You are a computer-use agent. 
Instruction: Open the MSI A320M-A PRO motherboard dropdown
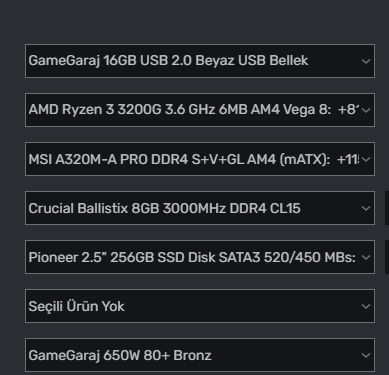pos(200,159)
